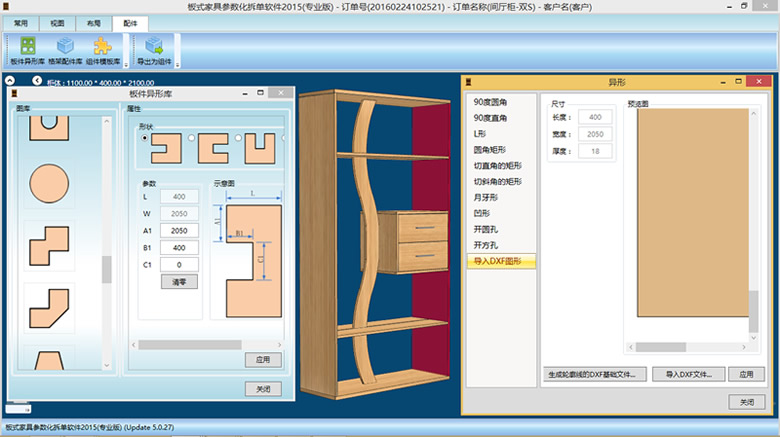Select the second notch shape radio button
This screenshot has width=780, height=437.
[x=190, y=139]
